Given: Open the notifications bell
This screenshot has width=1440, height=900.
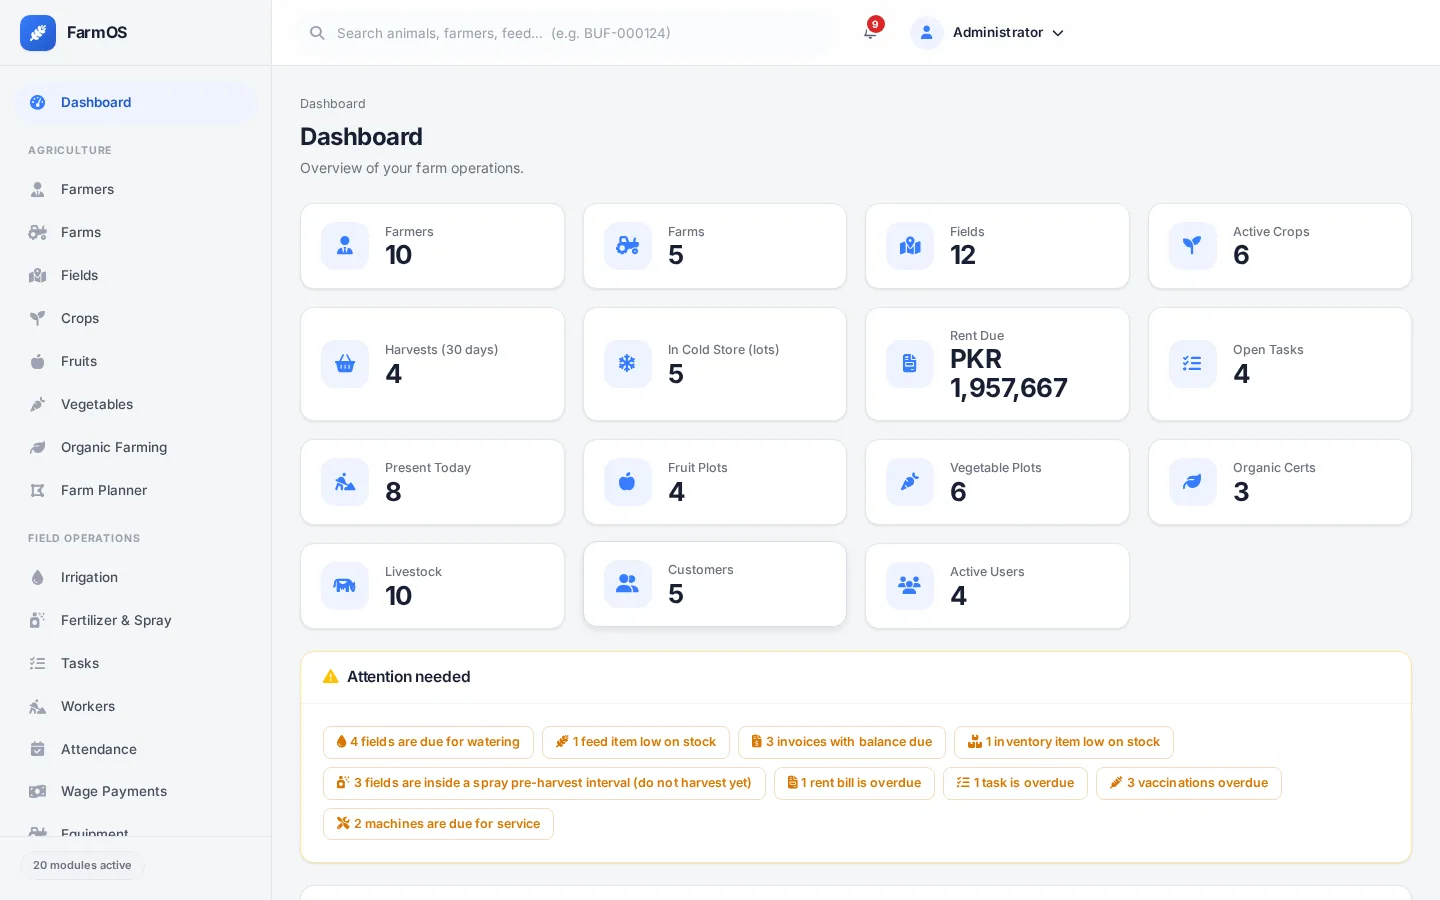Looking at the screenshot, I should [x=870, y=33].
